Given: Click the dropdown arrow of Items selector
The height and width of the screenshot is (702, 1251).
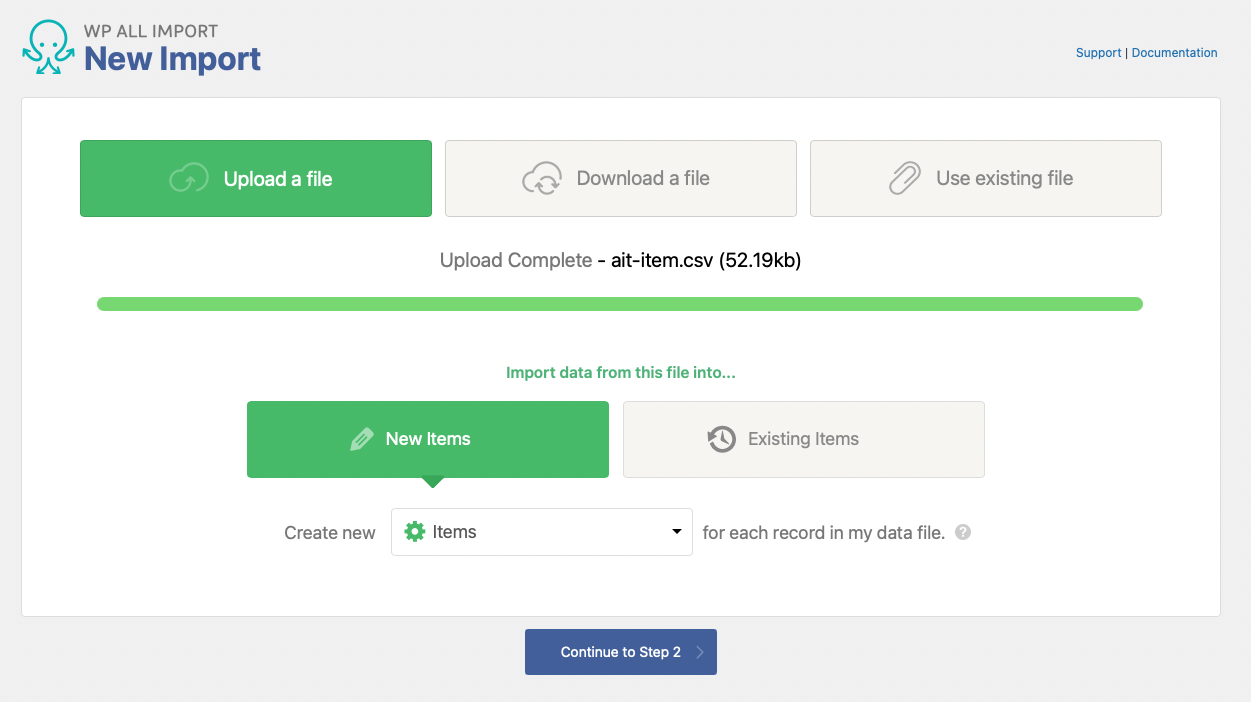Looking at the screenshot, I should click(677, 532).
